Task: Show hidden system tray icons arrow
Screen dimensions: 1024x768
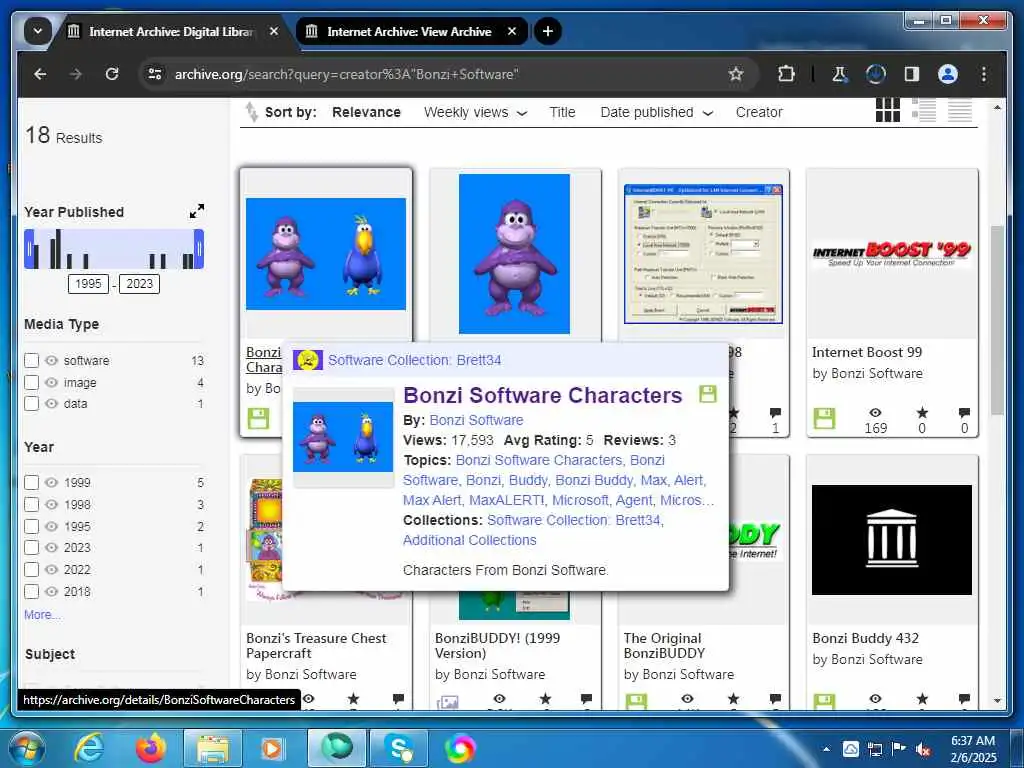Action: tap(827, 749)
